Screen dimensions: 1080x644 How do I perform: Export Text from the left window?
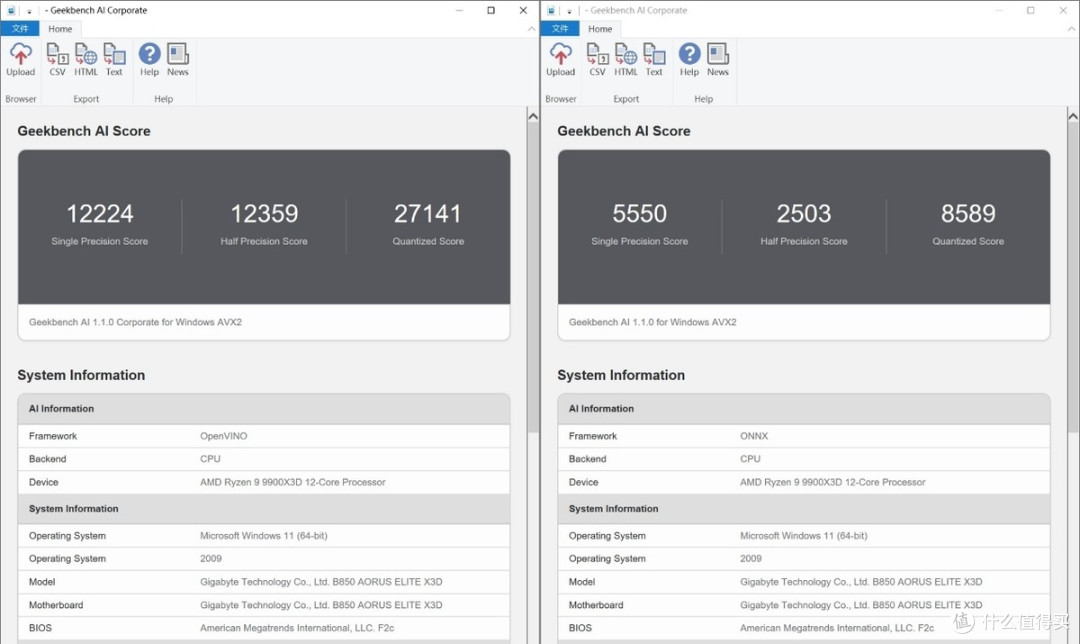tap(114, 59)
